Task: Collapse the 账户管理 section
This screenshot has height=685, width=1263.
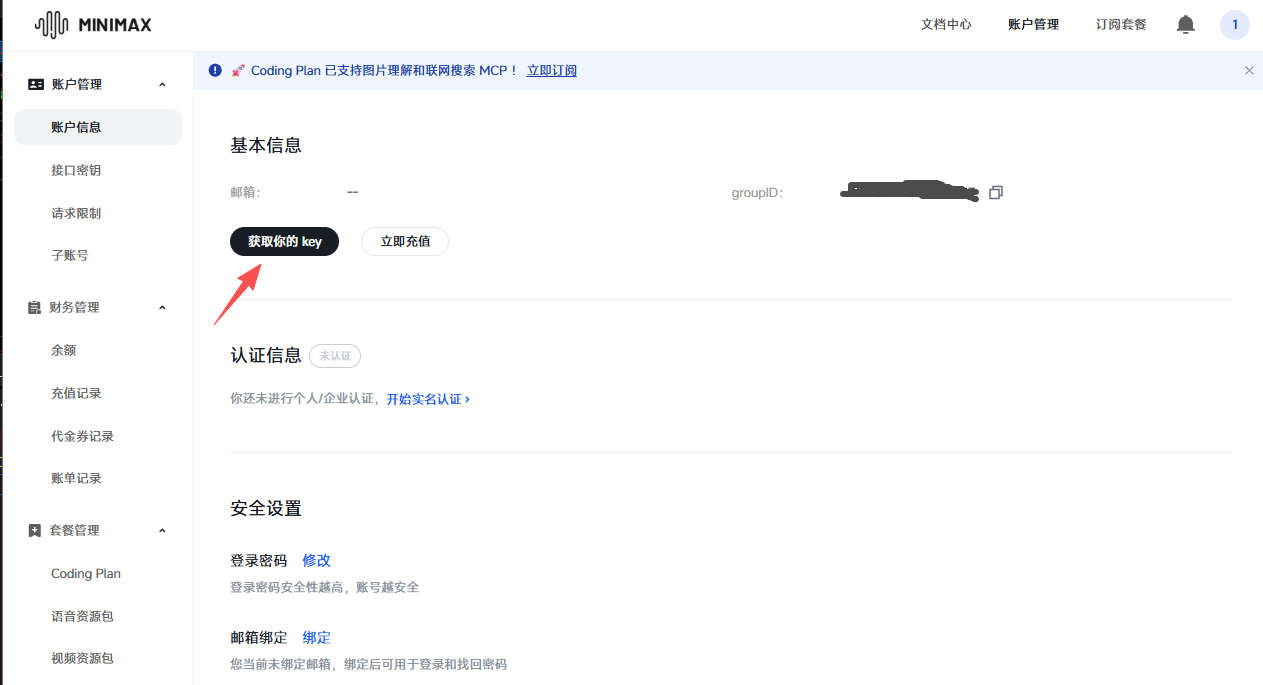Action: coord(162,84)
